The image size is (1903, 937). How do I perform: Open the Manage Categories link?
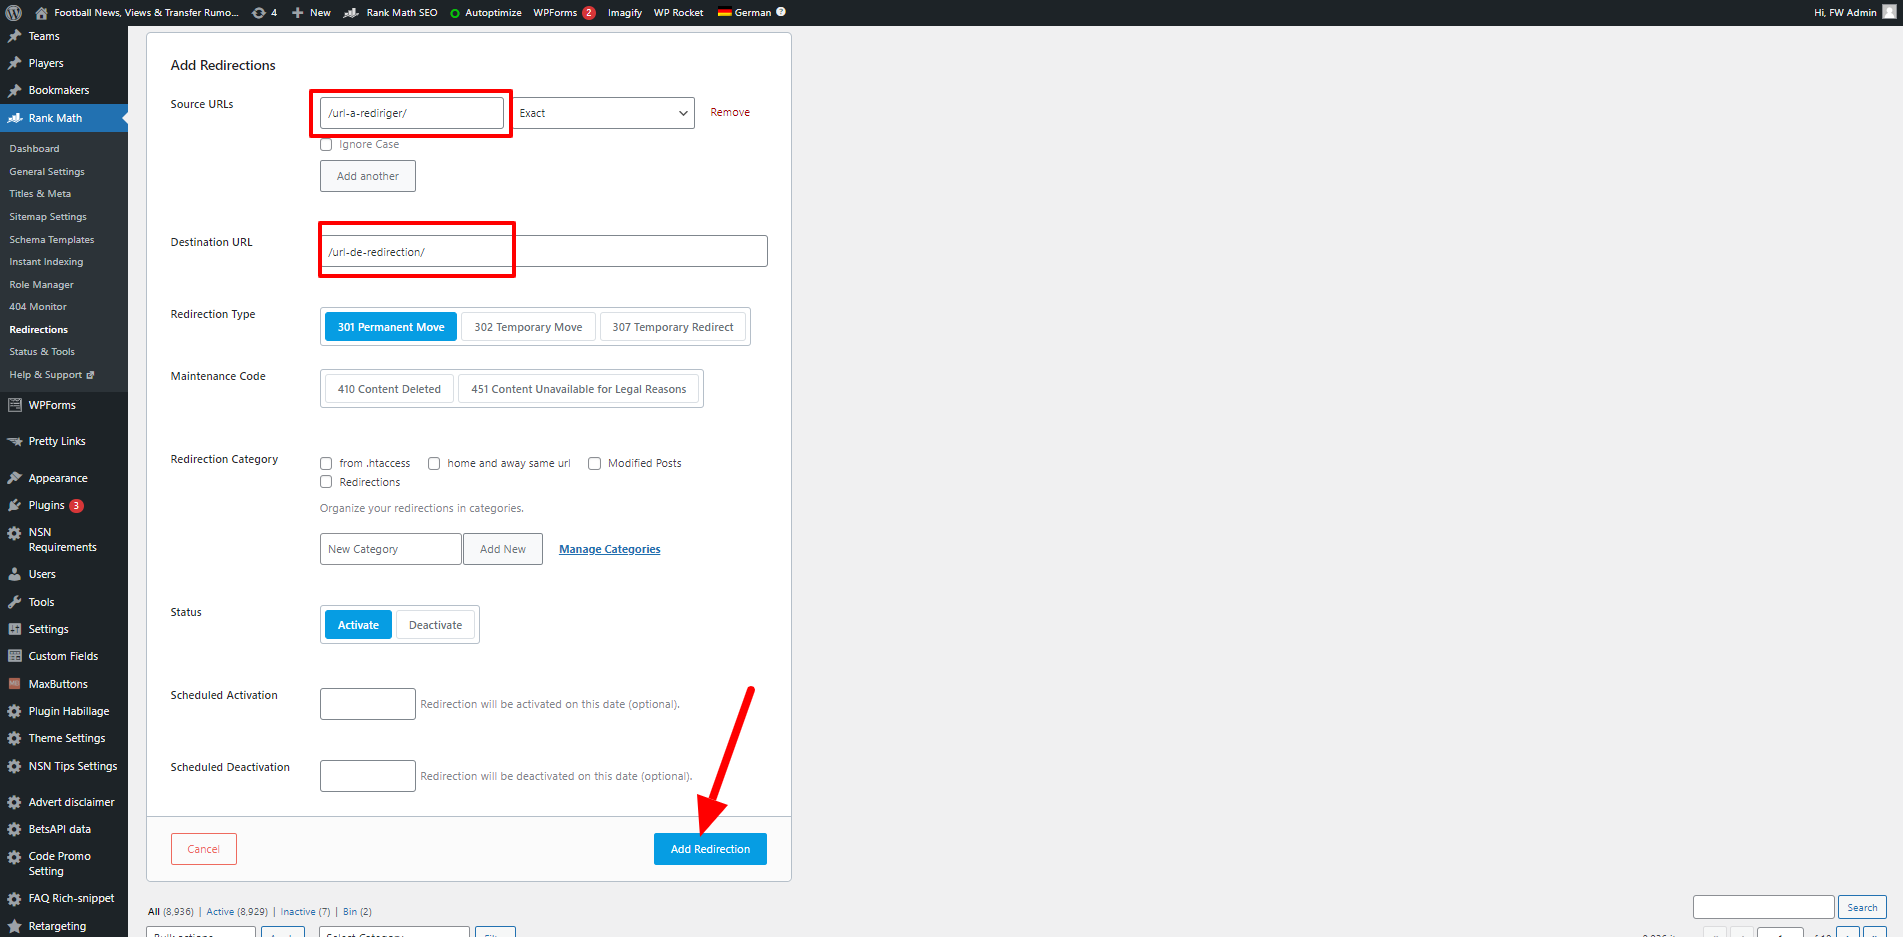[x=609, y=549]
